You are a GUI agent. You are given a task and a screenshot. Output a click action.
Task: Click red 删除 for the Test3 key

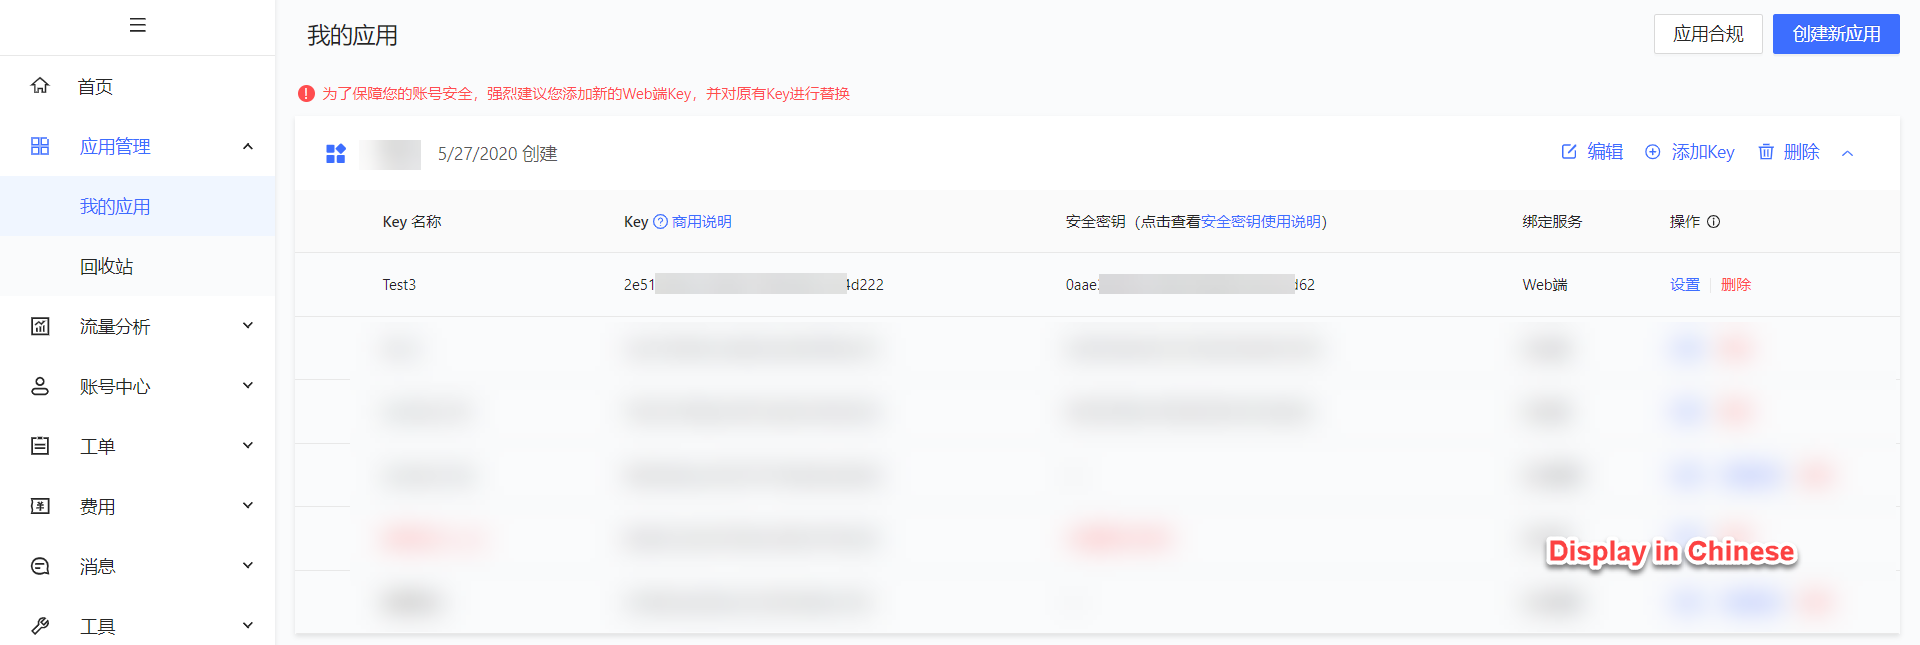[x=1736, y=285]
